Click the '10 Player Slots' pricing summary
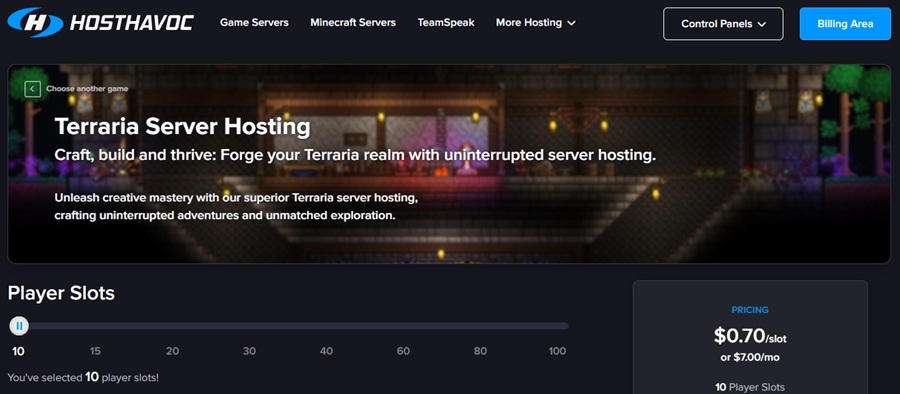Viewport: 900px width, 394px height. 750,387
